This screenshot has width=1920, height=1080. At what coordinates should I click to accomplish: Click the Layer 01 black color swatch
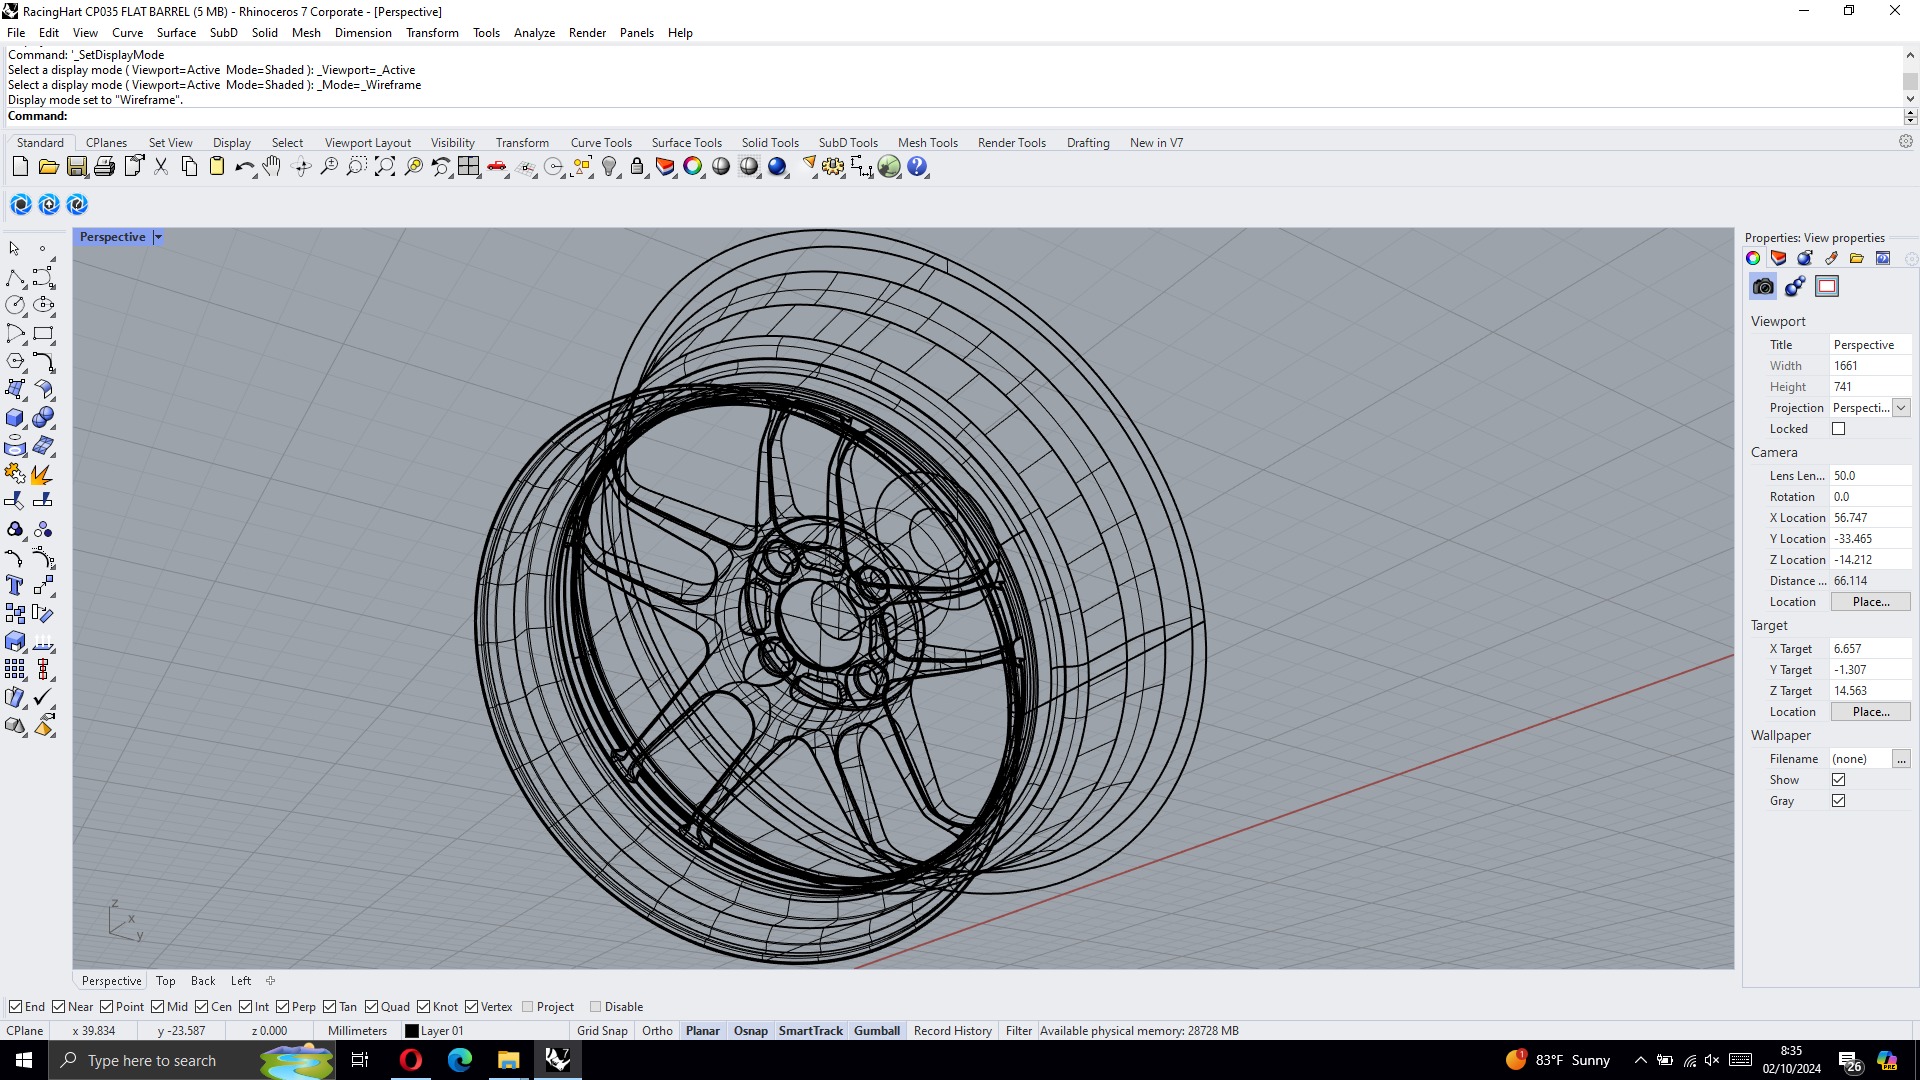click(412, 1031)
